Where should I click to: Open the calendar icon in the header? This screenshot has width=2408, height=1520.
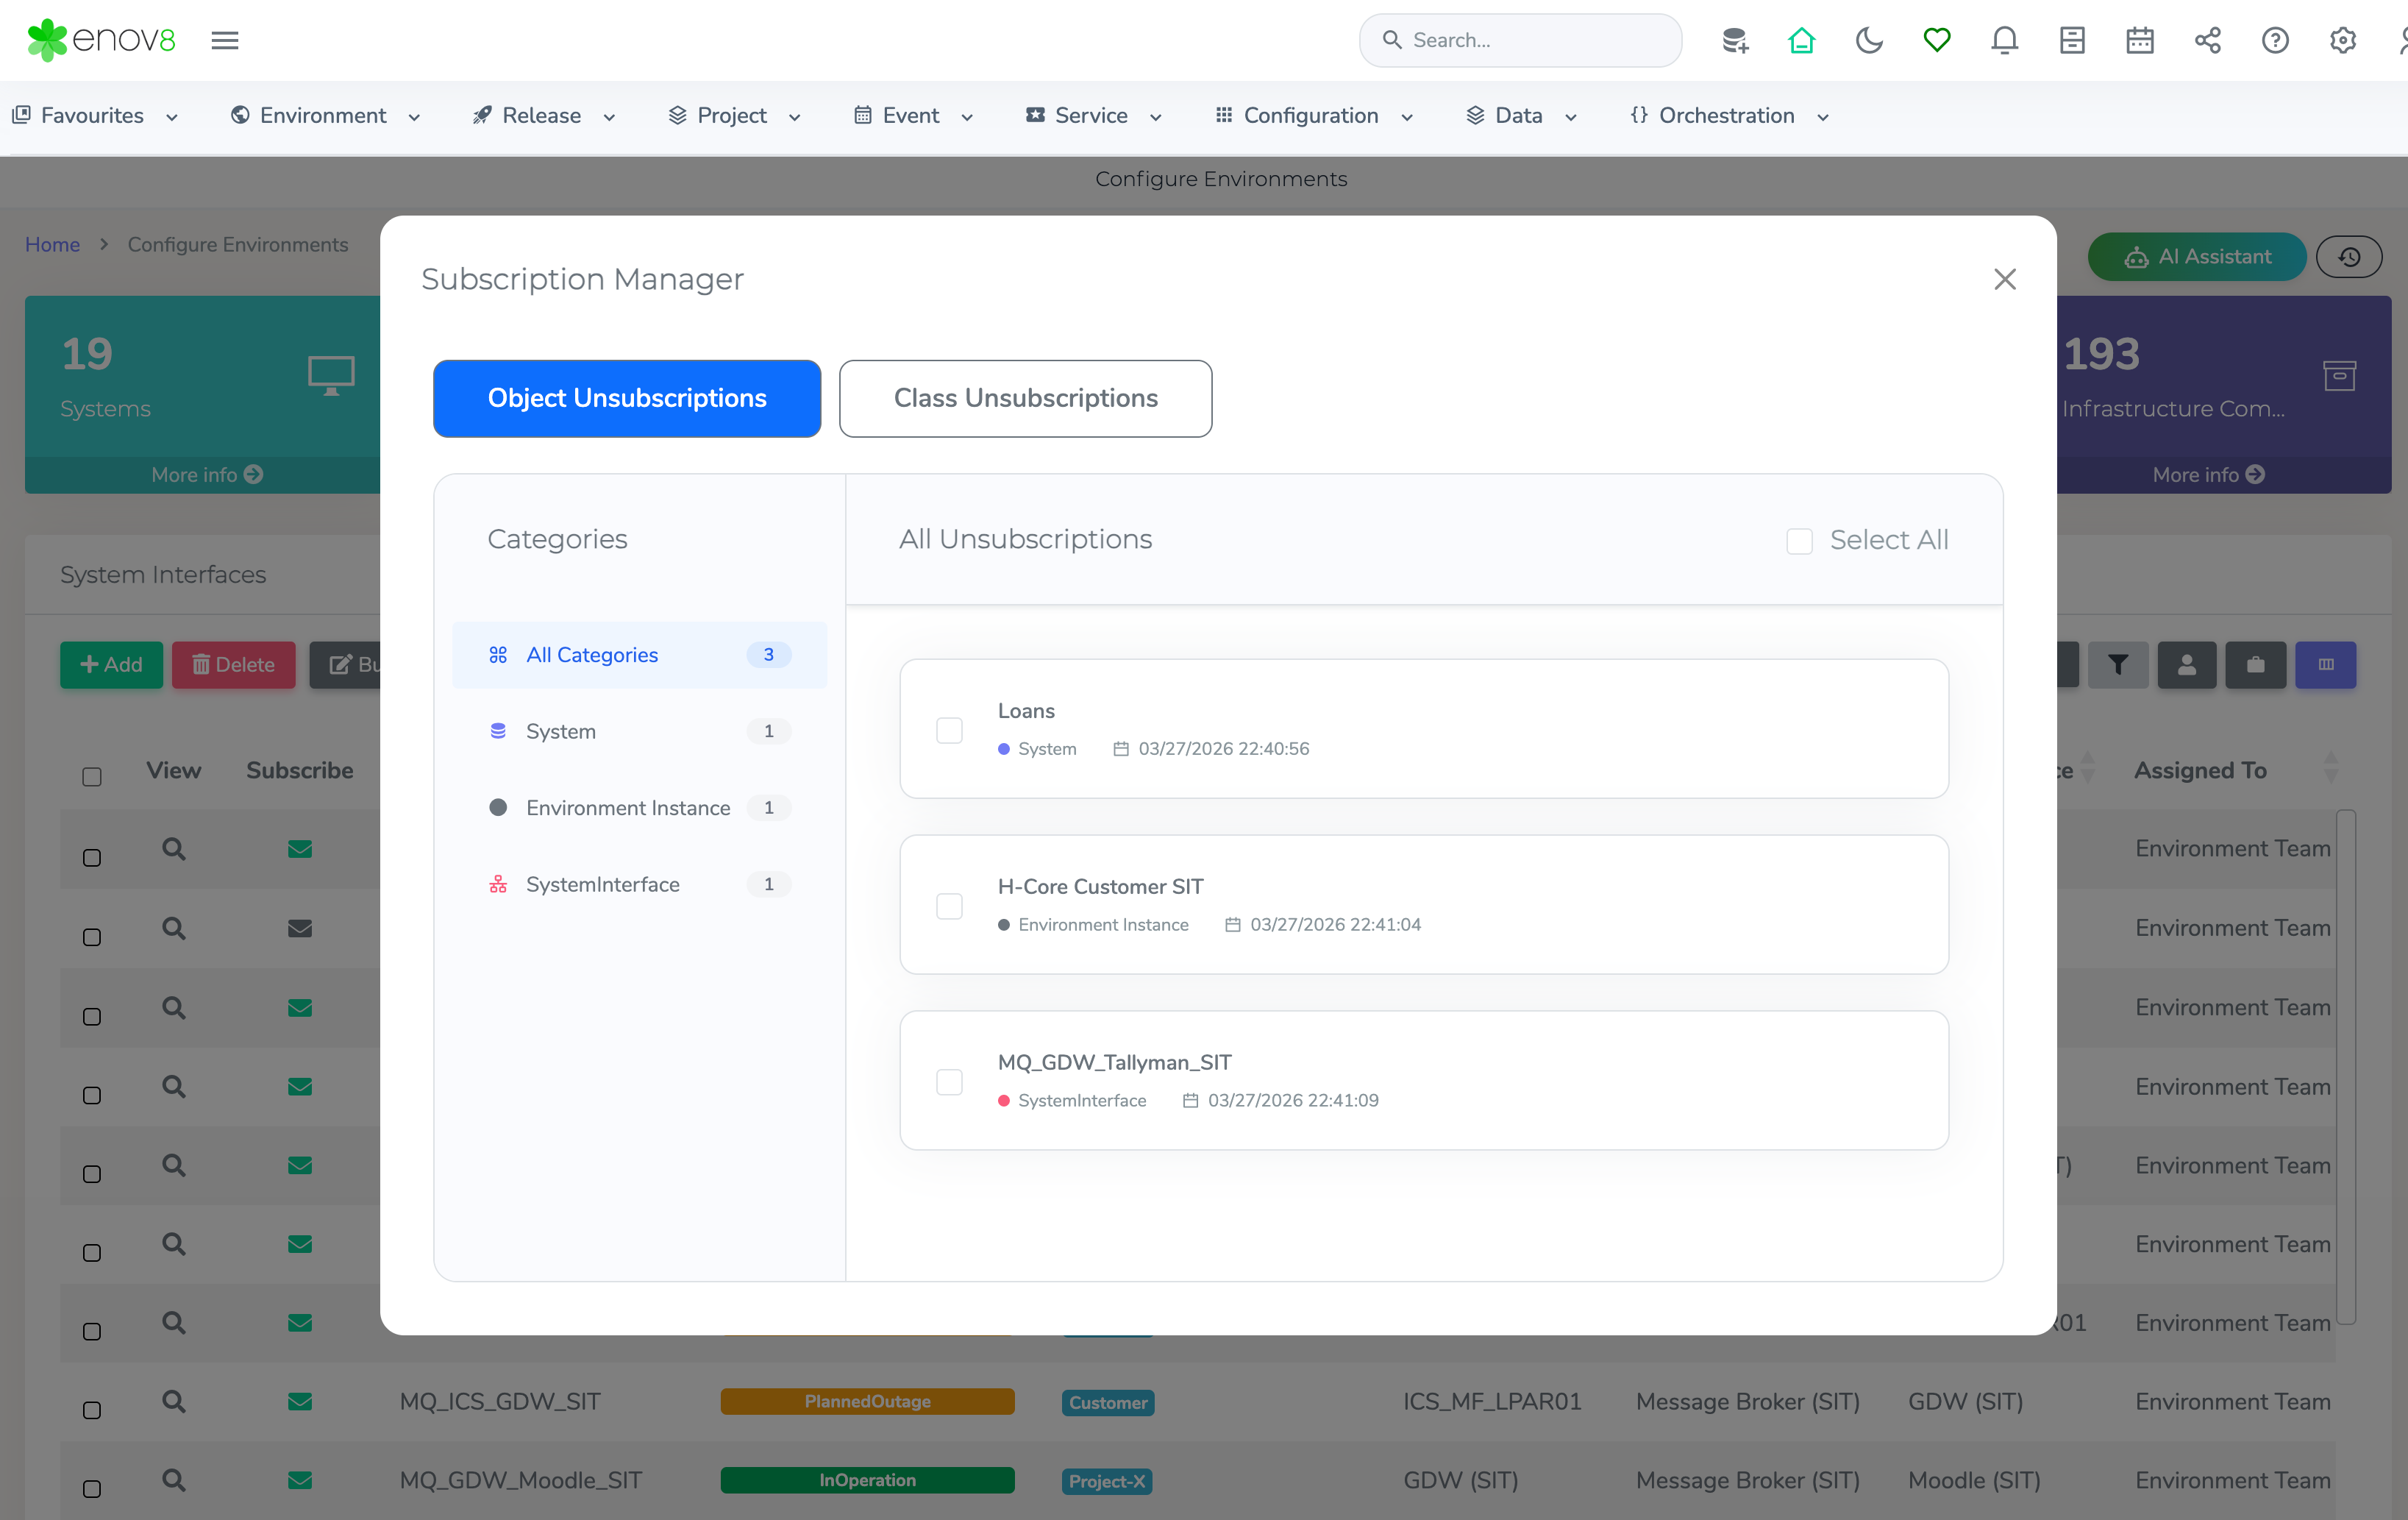pyautogui.click(x=2140, y=40)
